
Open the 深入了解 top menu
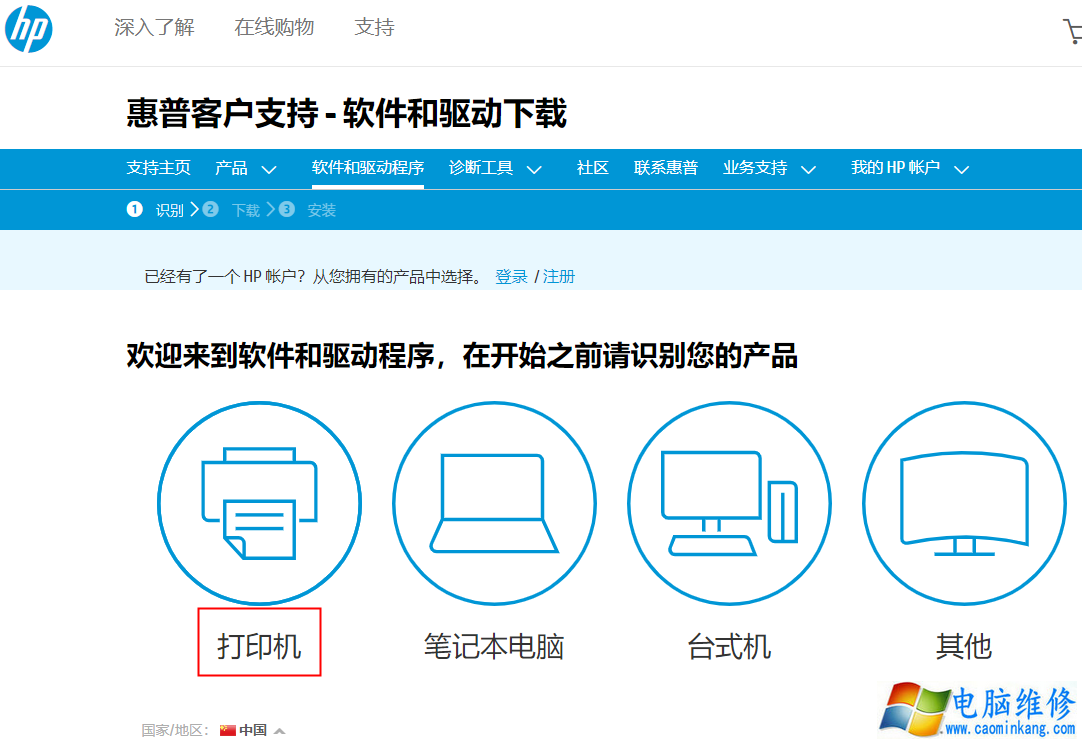tap(154, 28)
